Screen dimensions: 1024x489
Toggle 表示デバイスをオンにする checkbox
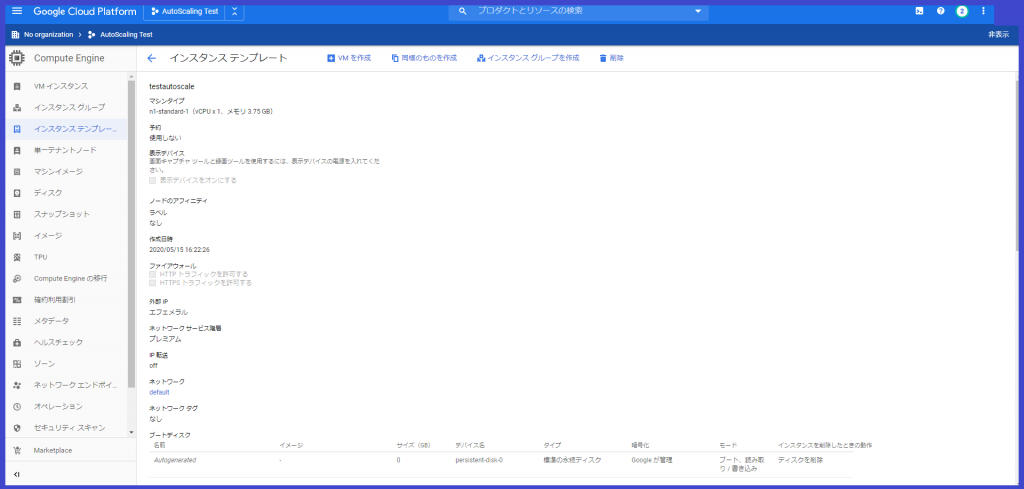point(153,180)
